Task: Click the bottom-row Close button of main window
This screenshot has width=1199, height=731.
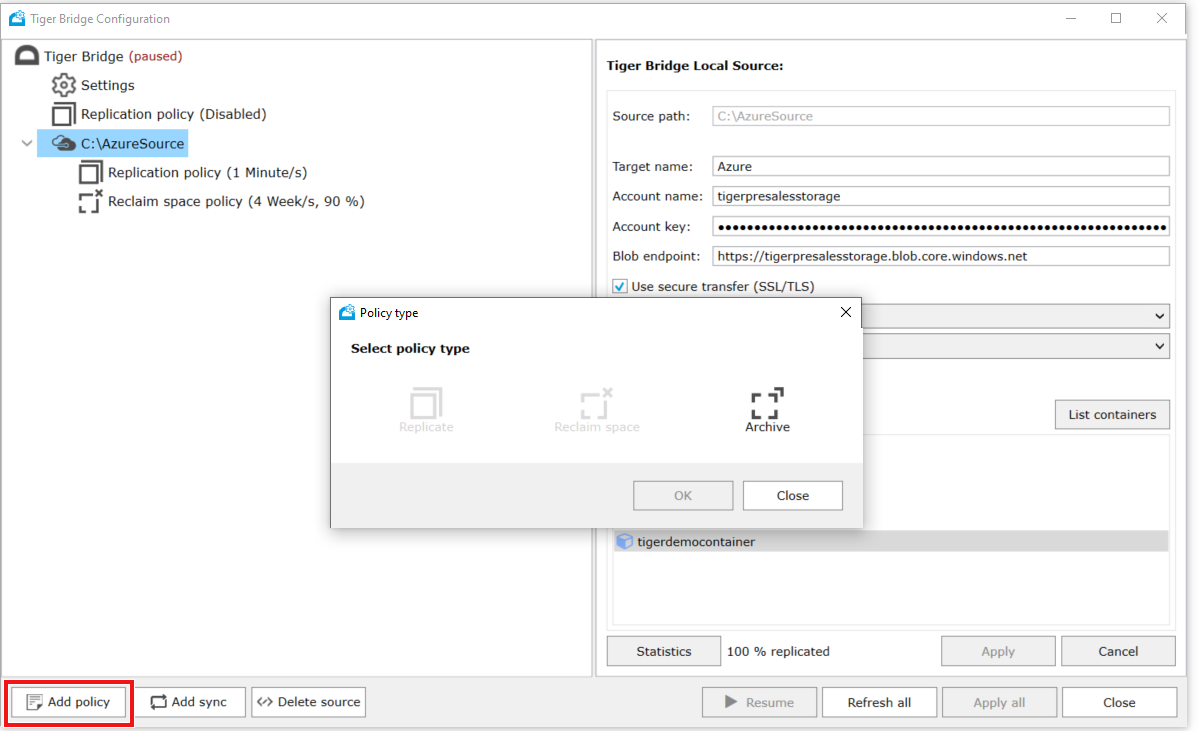Action: pyautogui.click(x=1119, y=702)
